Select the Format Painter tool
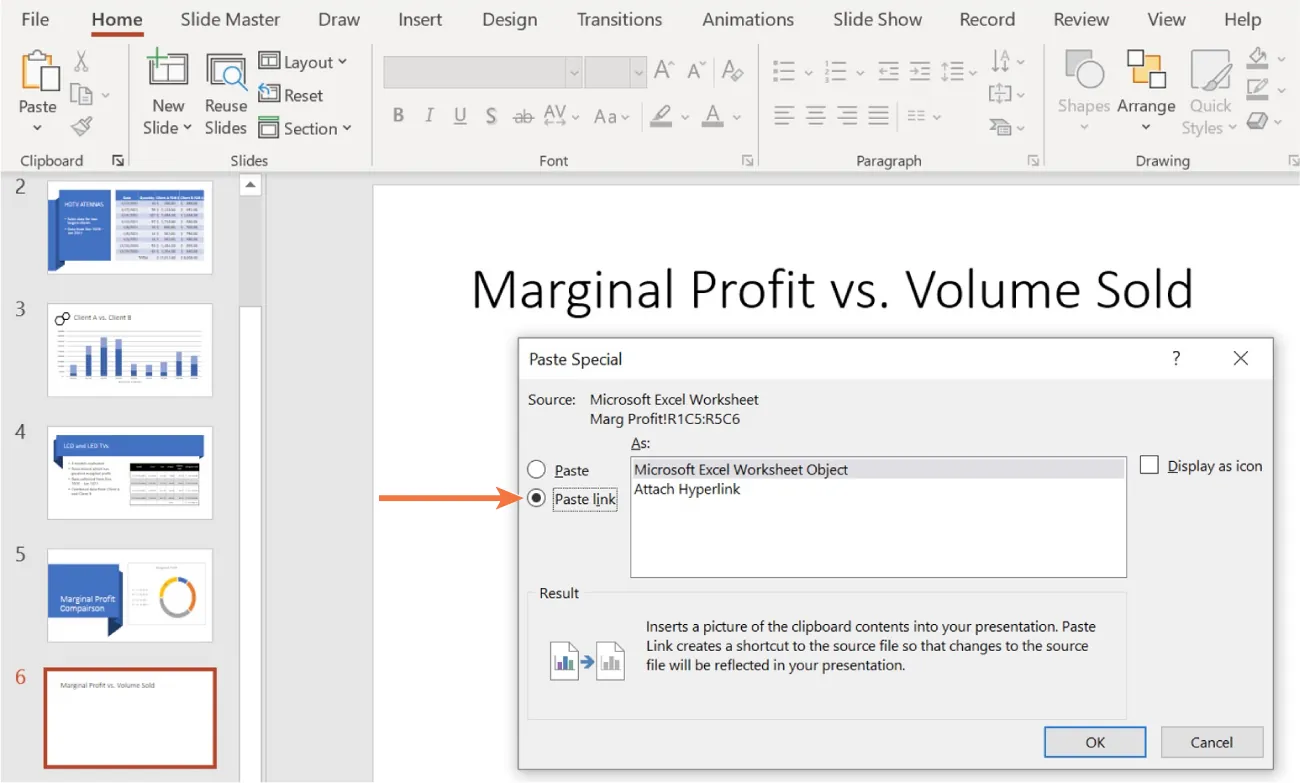The image size is (1300, 783). (x=83, y=127)
